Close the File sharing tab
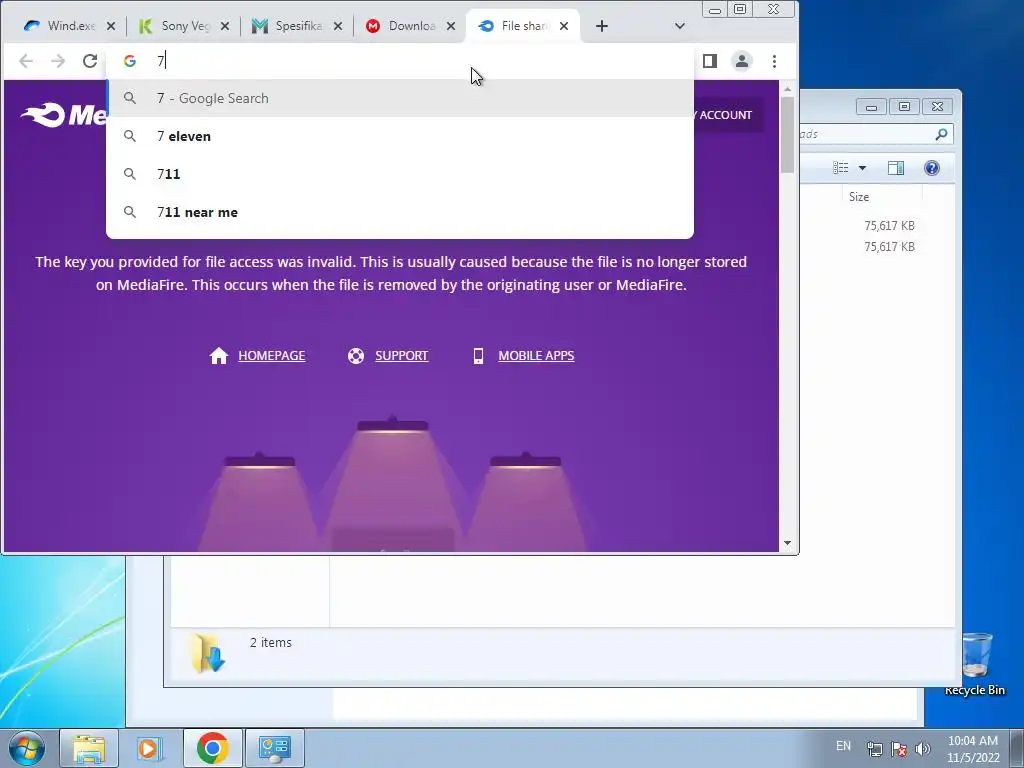The image size is (1024, 768). click(x=564, y=26)
